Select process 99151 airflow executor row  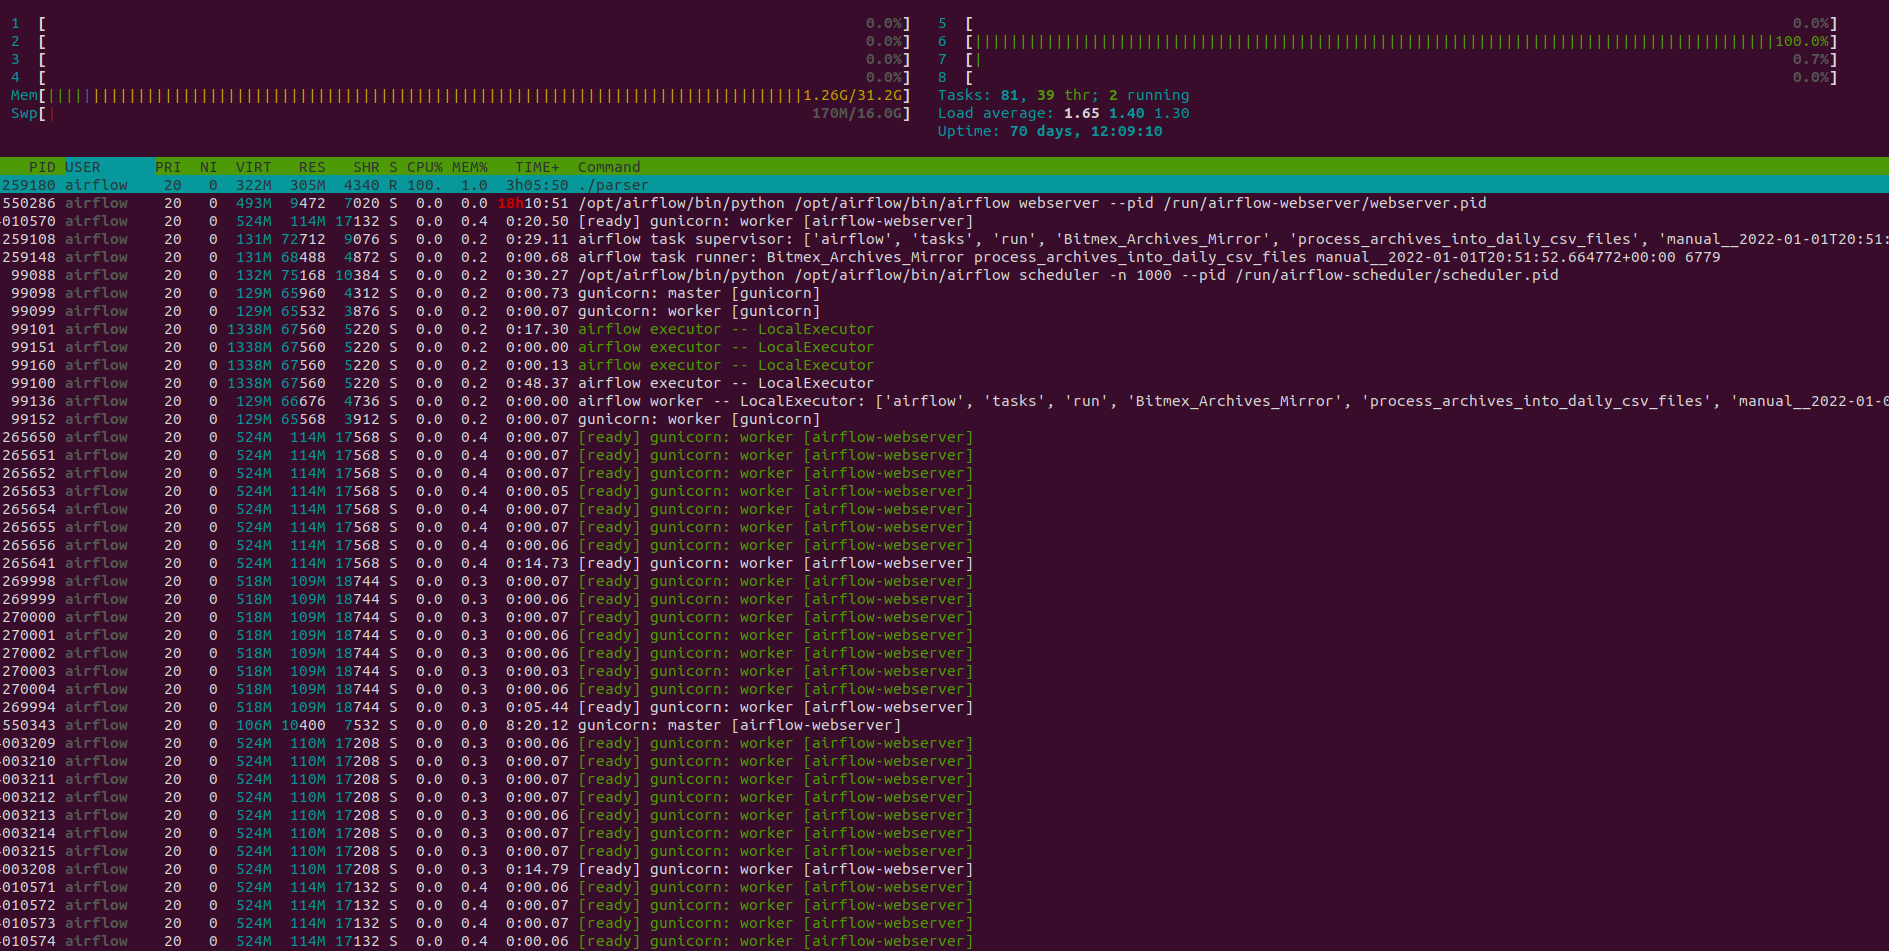(944, 347)
